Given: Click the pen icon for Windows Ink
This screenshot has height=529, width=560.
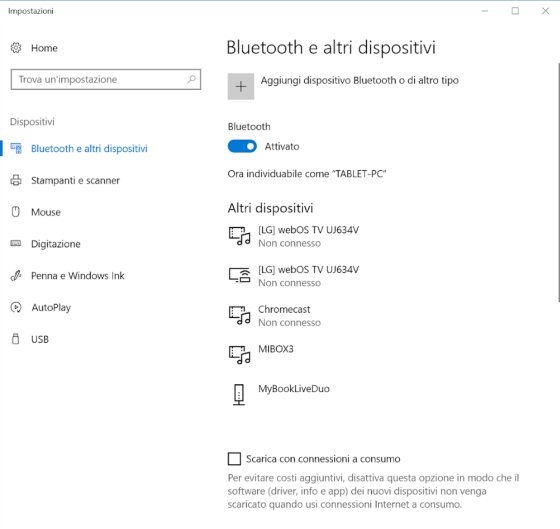Looking at the screenshot, I should (x=16, y=275).
